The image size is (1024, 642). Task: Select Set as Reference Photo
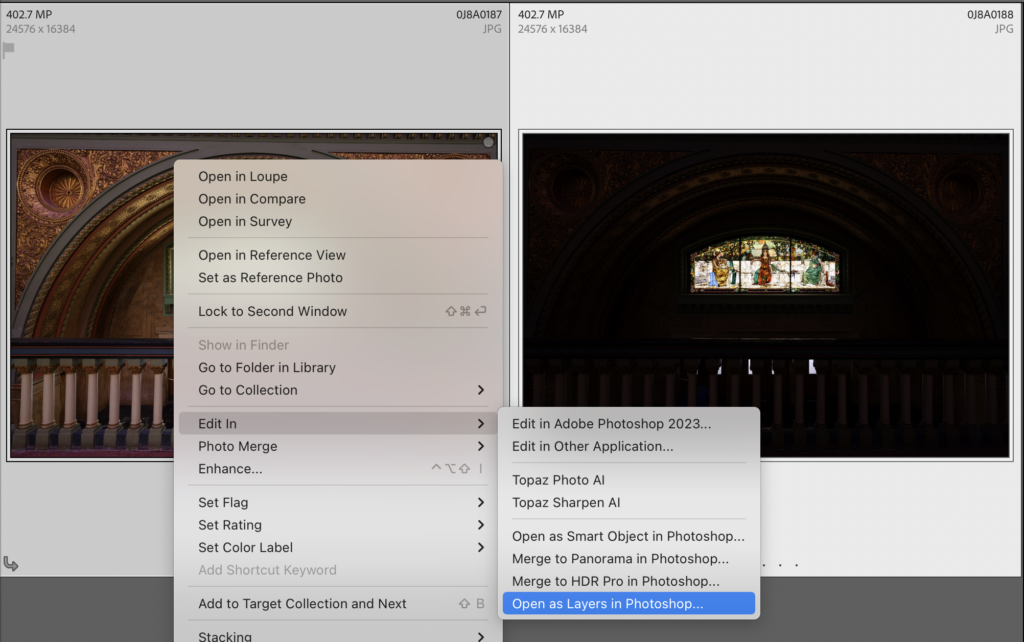point(270,277)
